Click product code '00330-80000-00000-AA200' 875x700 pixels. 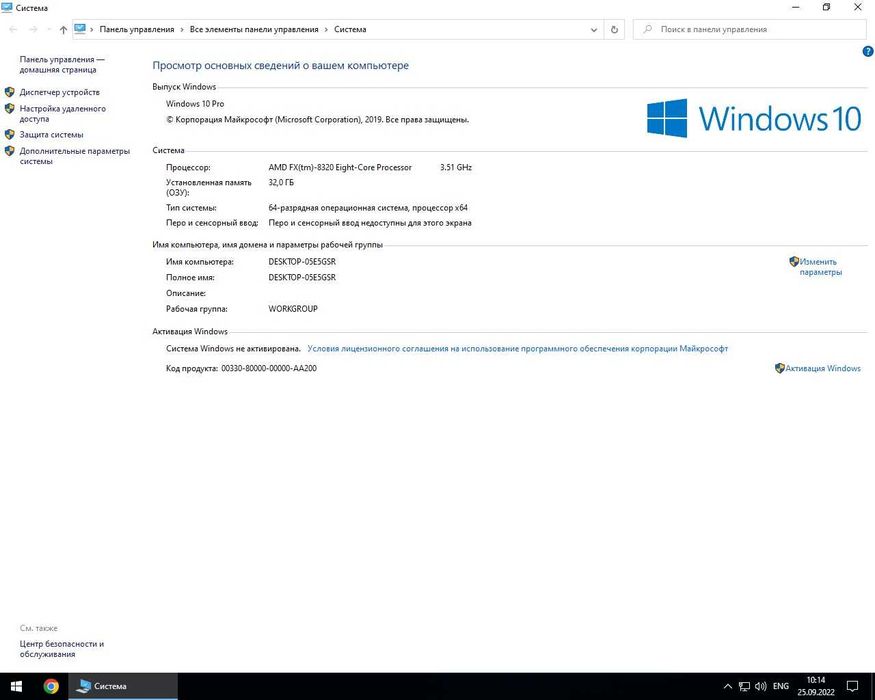pyautogui.click(x=269, y=368)
